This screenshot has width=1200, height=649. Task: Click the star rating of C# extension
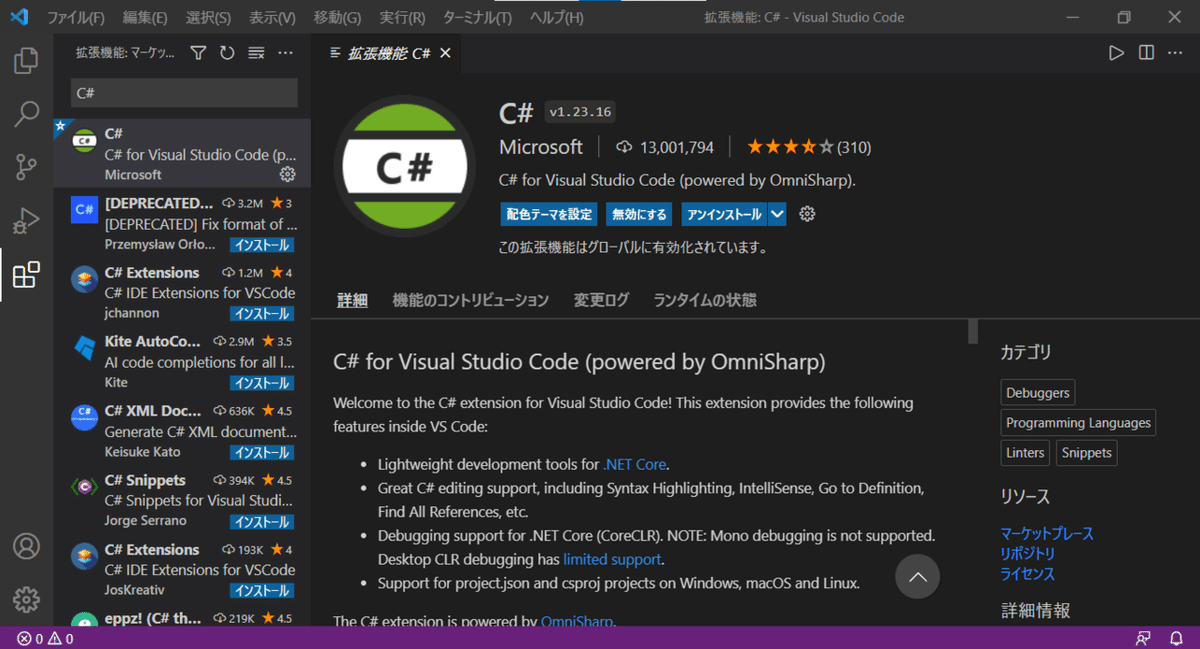pyautogui.click(x=790, y=147)
